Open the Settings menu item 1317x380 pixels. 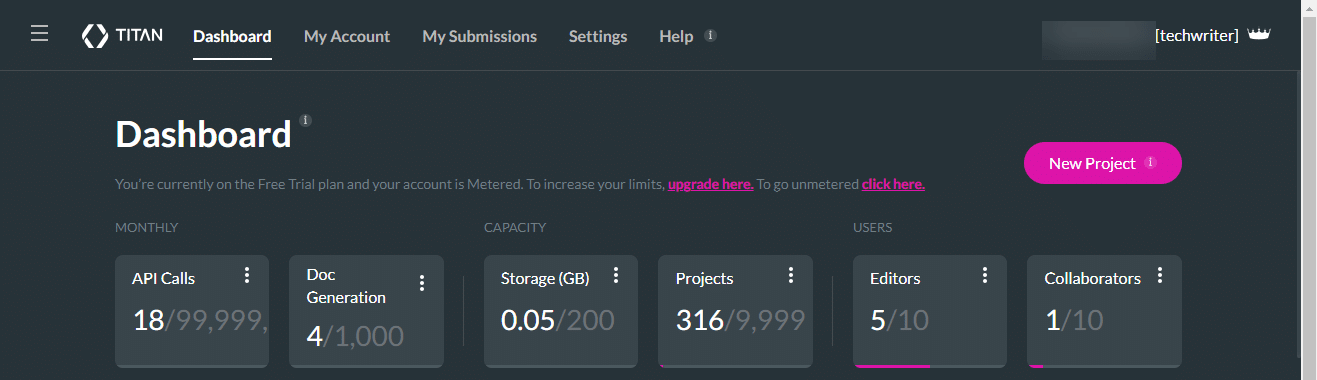coord(598,36)
